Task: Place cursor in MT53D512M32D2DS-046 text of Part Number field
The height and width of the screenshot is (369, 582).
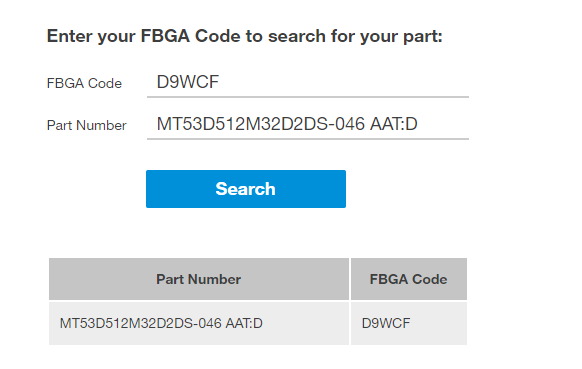Action: [x=261, y=124]
